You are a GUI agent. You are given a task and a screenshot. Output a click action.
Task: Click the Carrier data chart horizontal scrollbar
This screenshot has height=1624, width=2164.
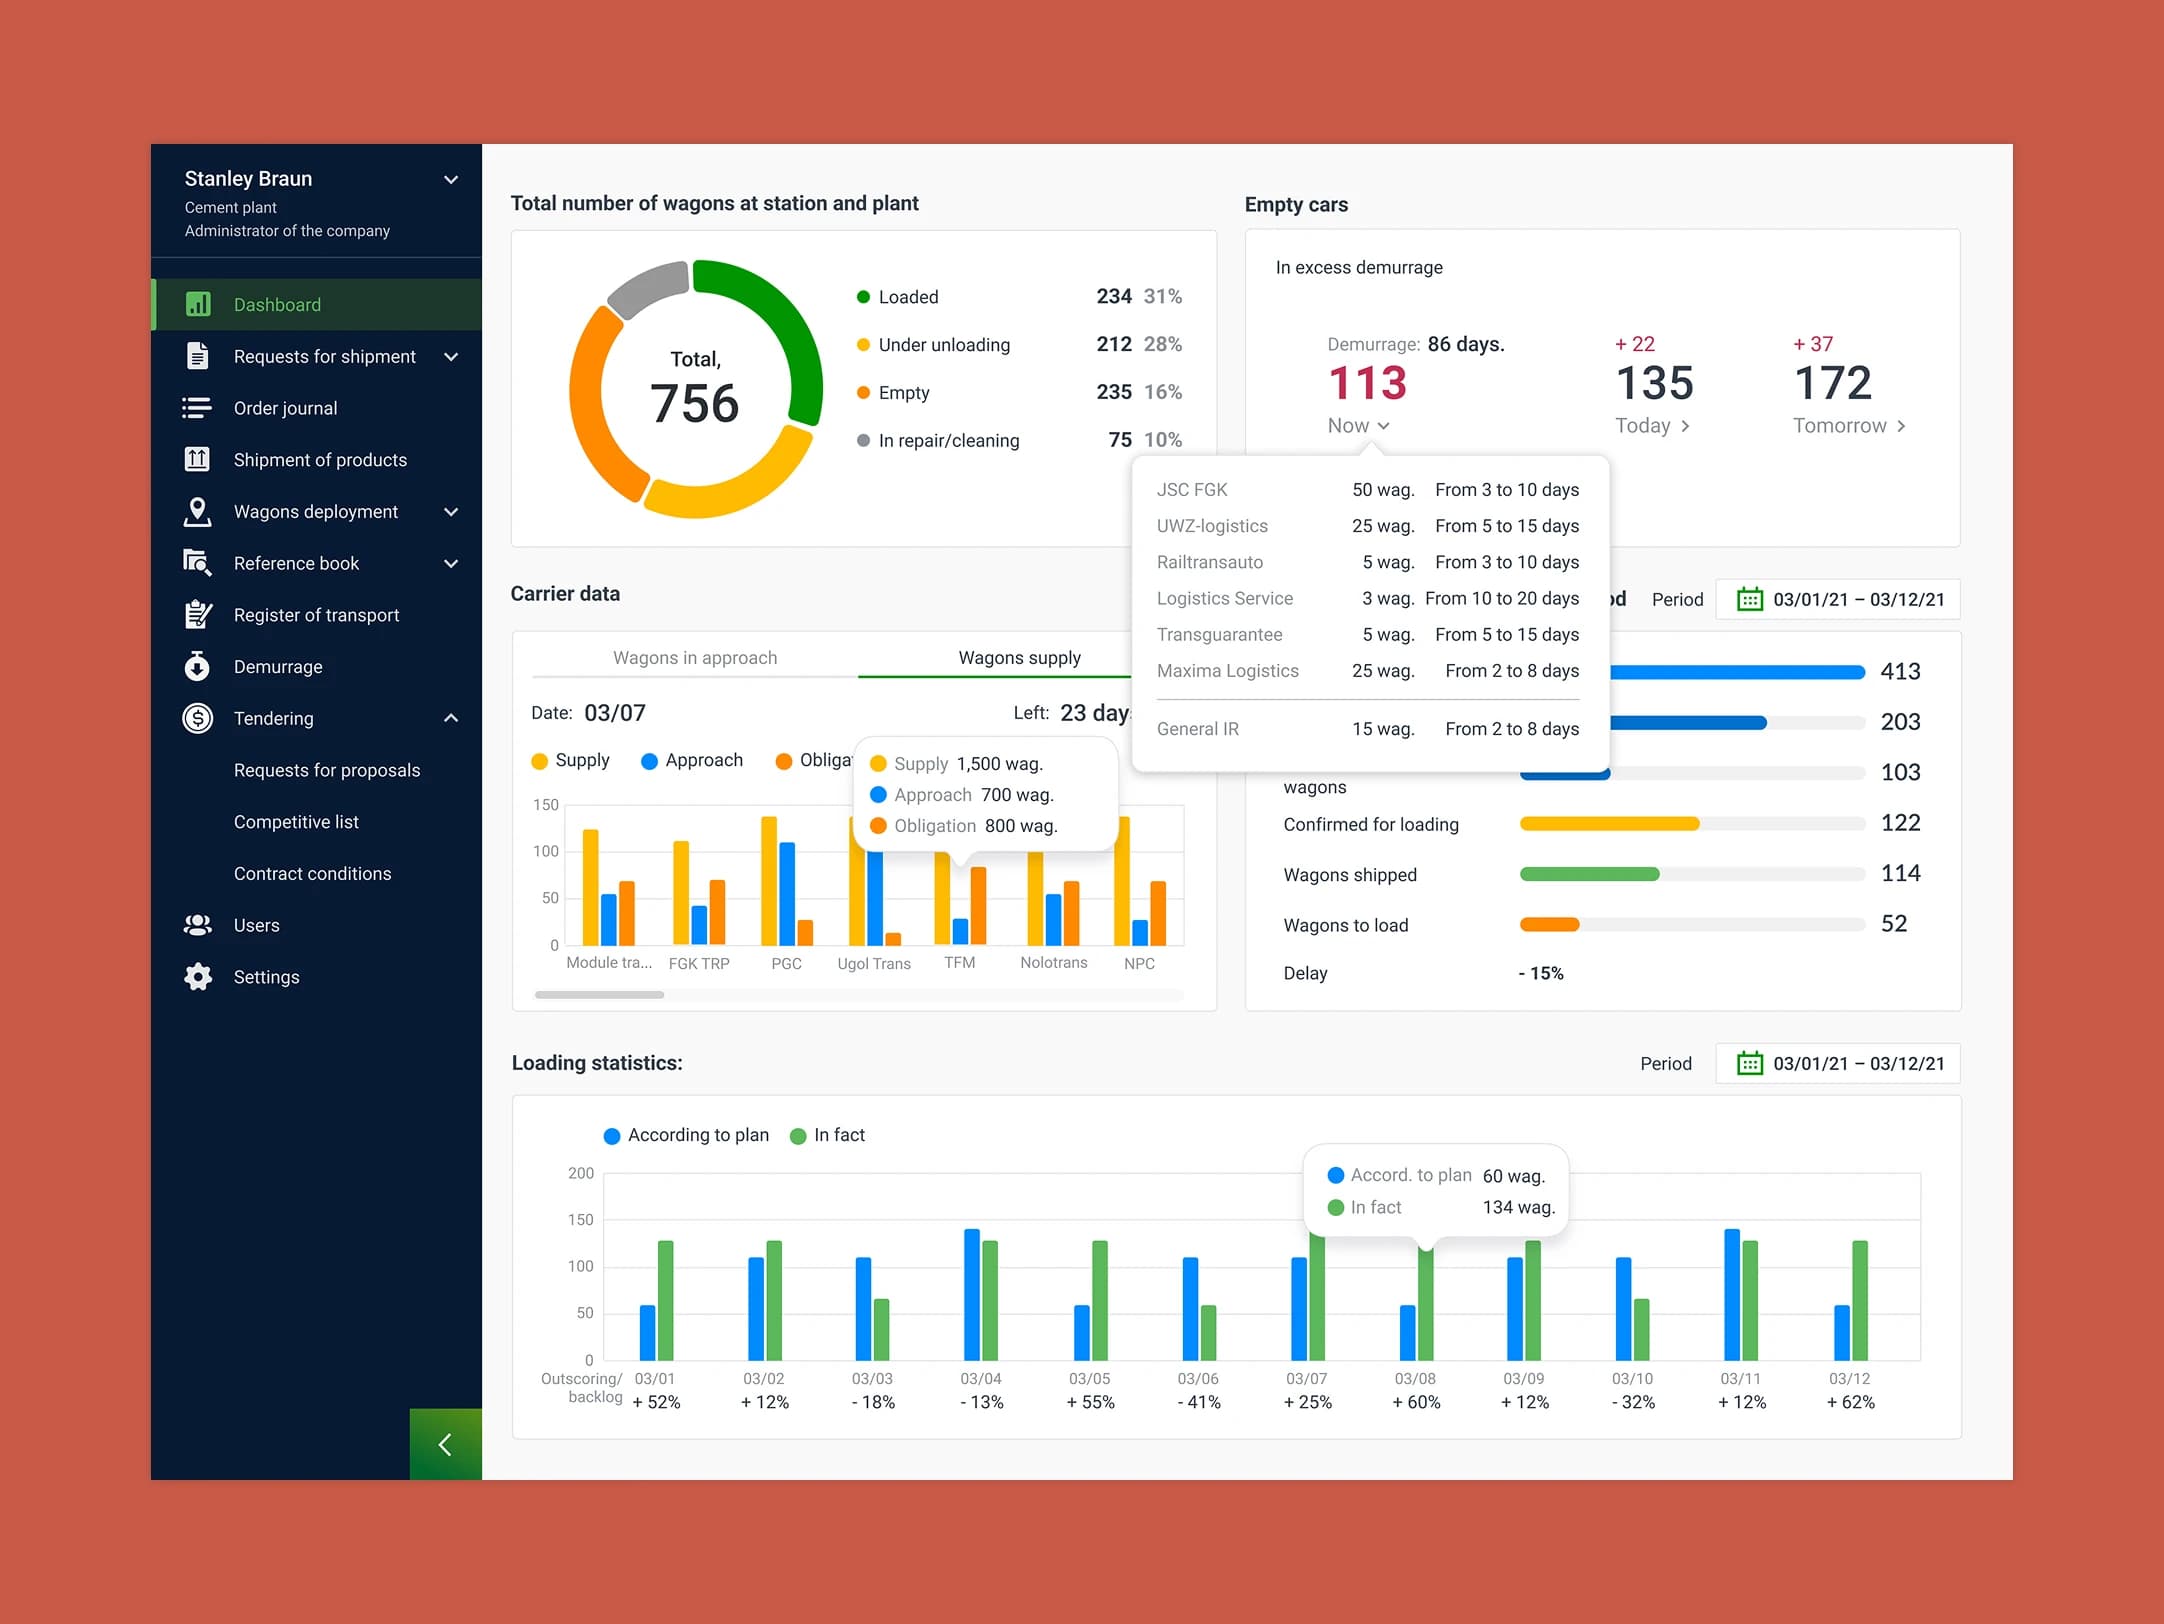[599, 994]
